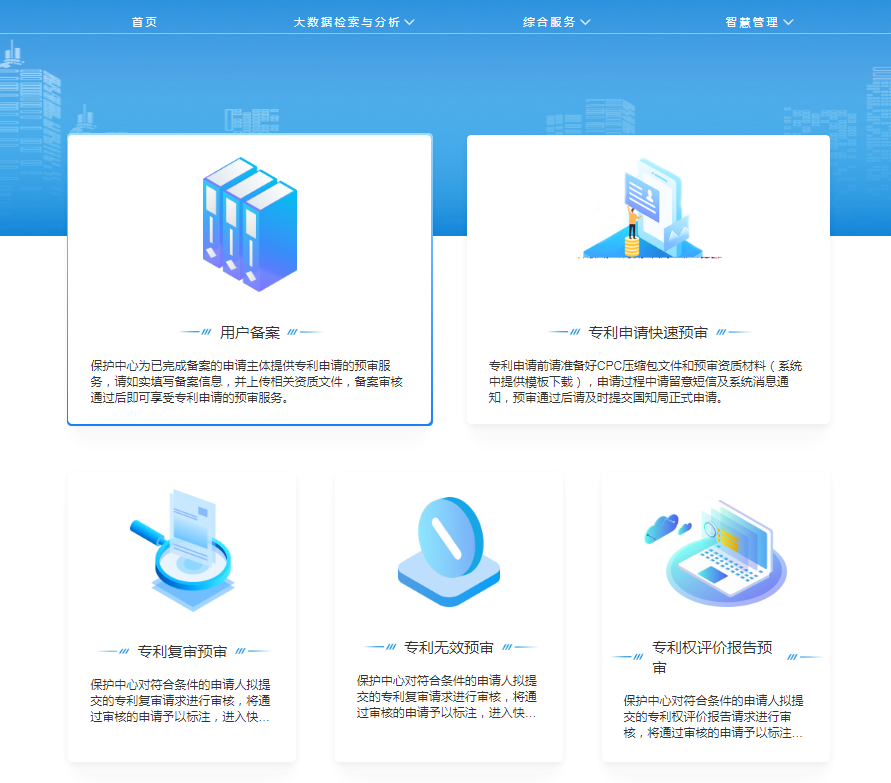This screenshot has width=891, height=783.
Task: Click the 专利权评价报告预审 laptop icon
Action: click(717, 553)
